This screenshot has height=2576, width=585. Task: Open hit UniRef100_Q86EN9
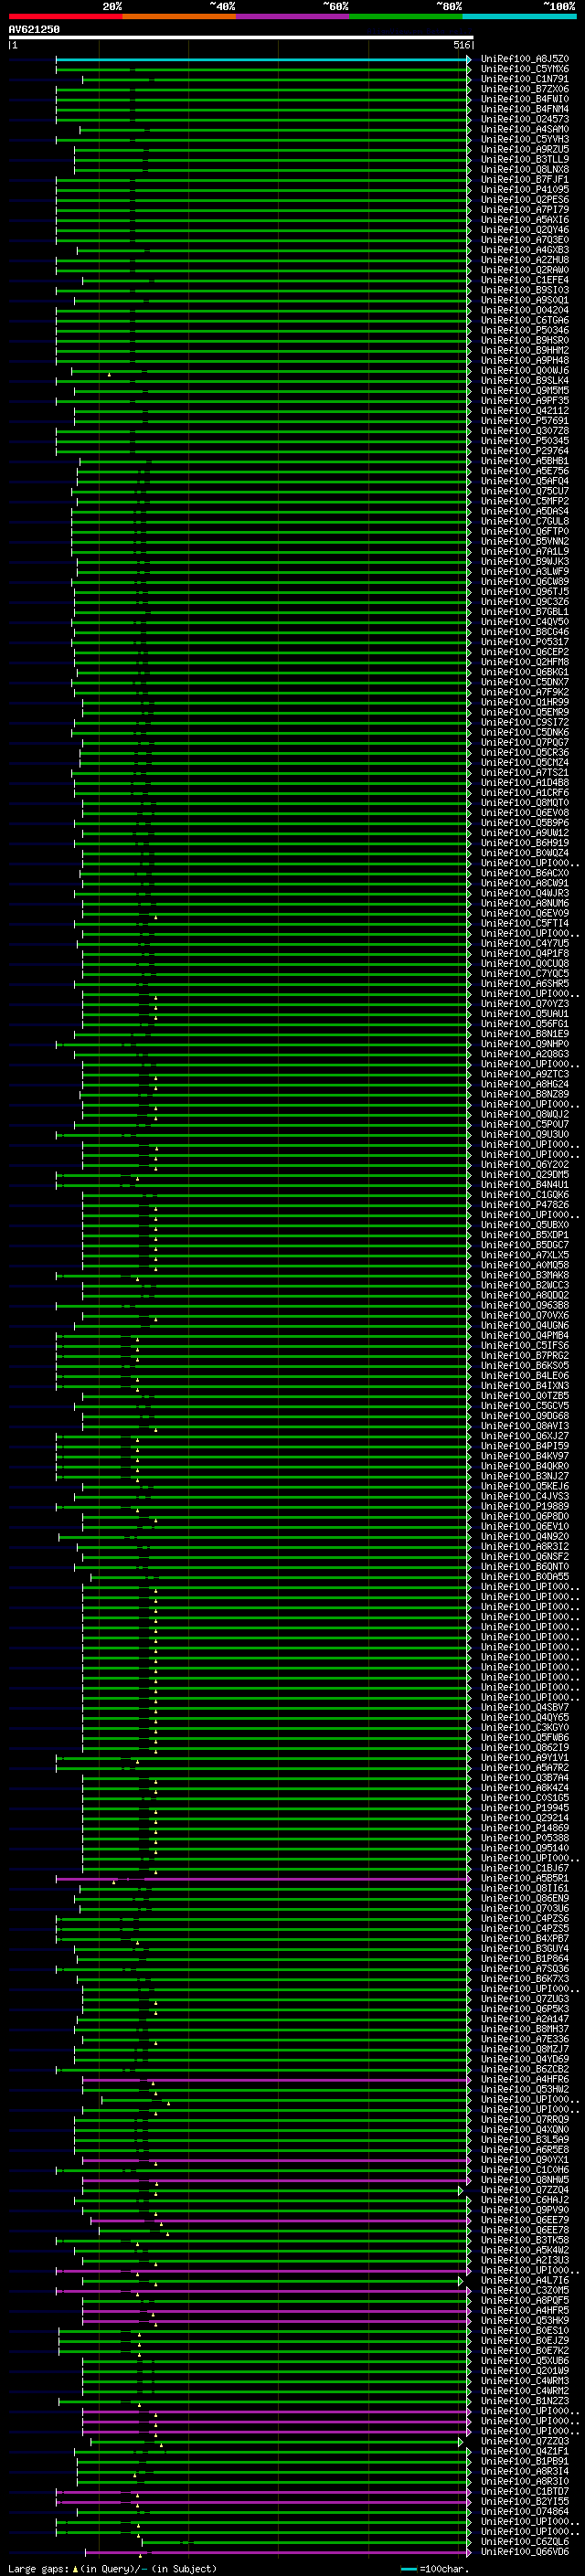pyautogui.click(x=525, y=1898)
